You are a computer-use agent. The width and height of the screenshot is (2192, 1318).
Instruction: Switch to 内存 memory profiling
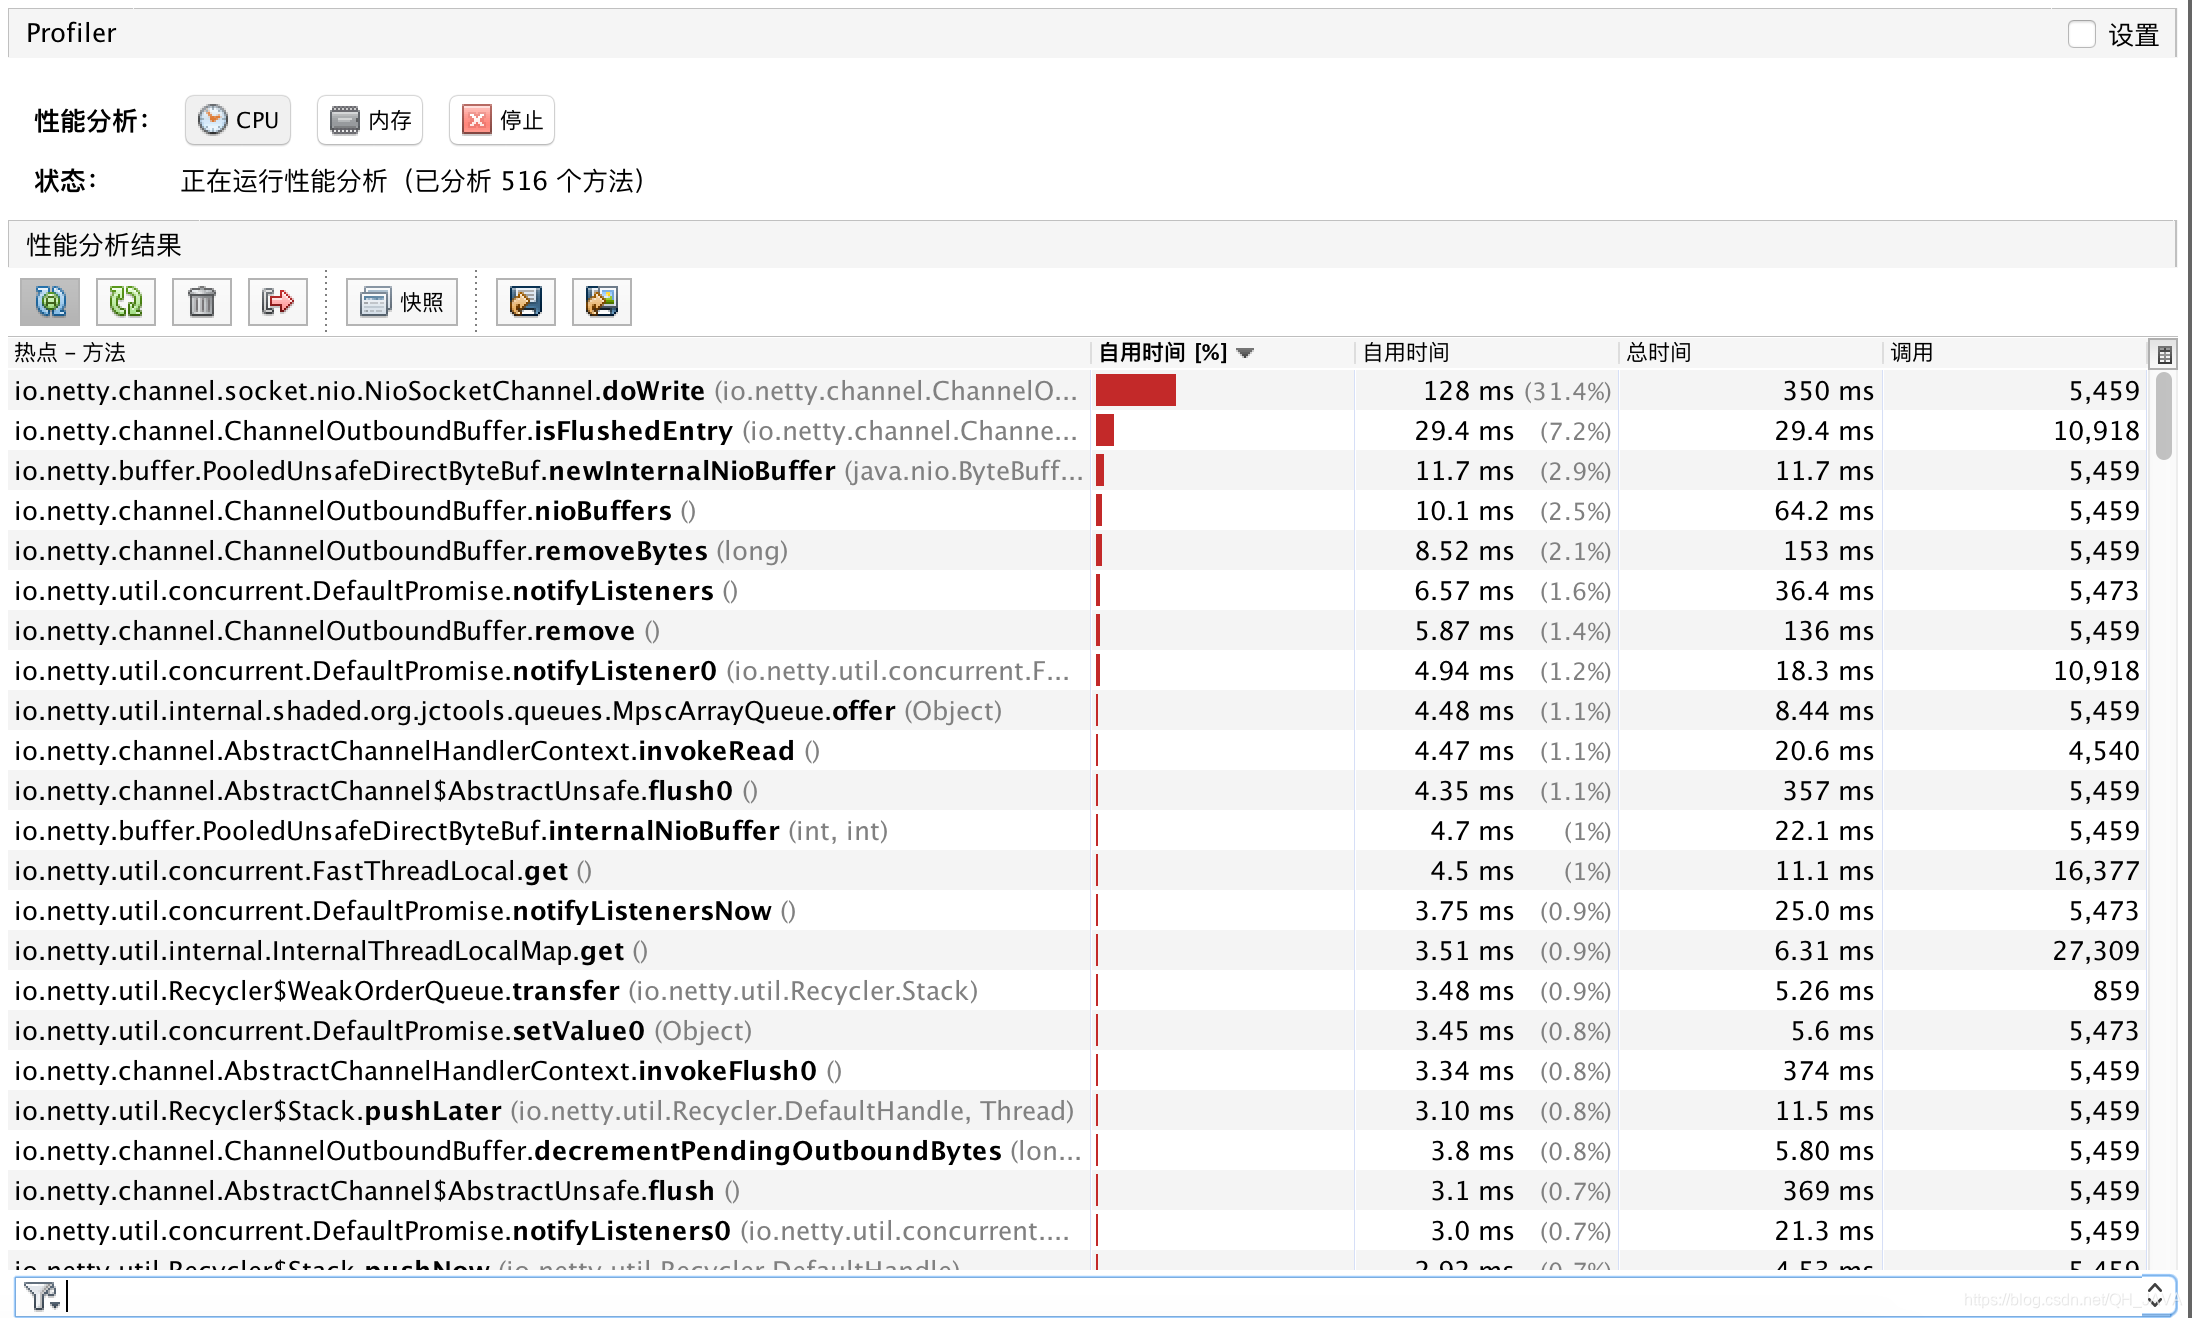(x=370, y=120)
